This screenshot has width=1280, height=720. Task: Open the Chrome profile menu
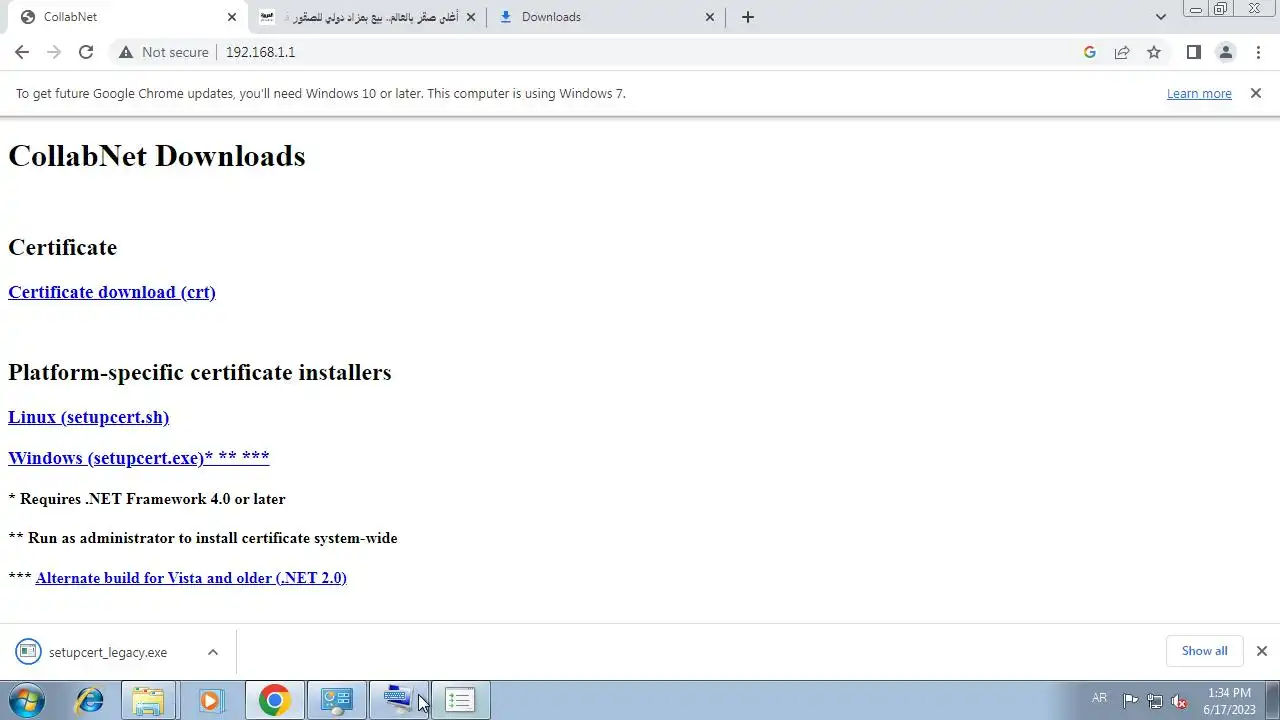(1225, 52)
